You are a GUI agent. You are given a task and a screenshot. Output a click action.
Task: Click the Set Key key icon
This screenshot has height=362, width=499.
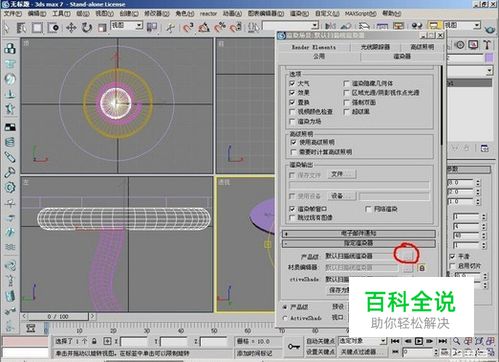[294, 347]
